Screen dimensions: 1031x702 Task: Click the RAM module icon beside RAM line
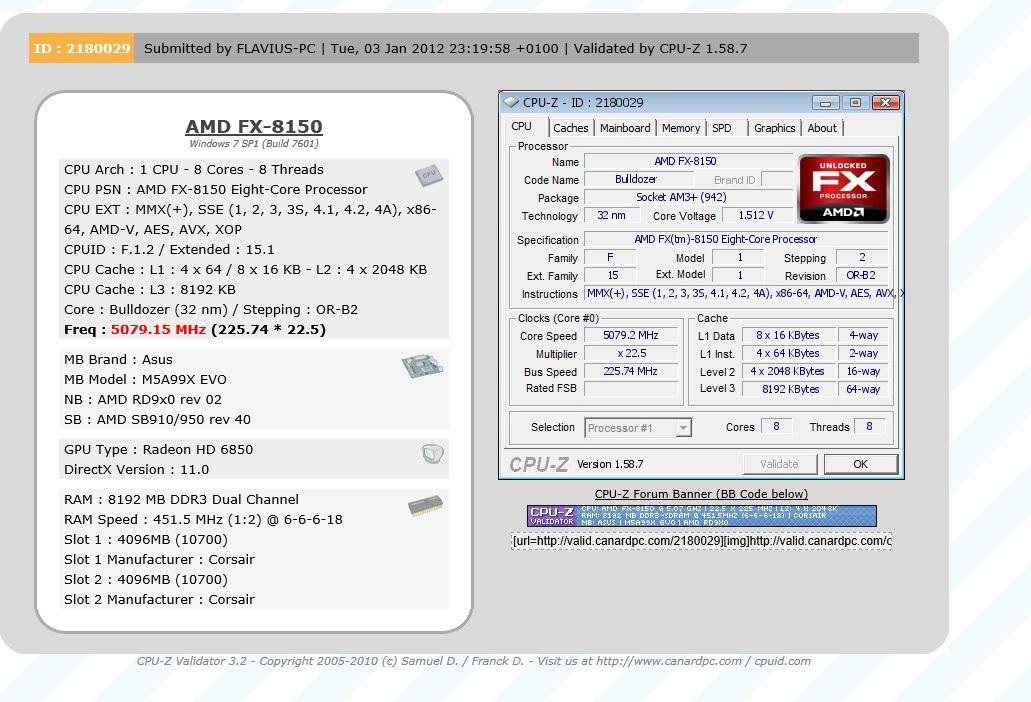tap(425, 505)
